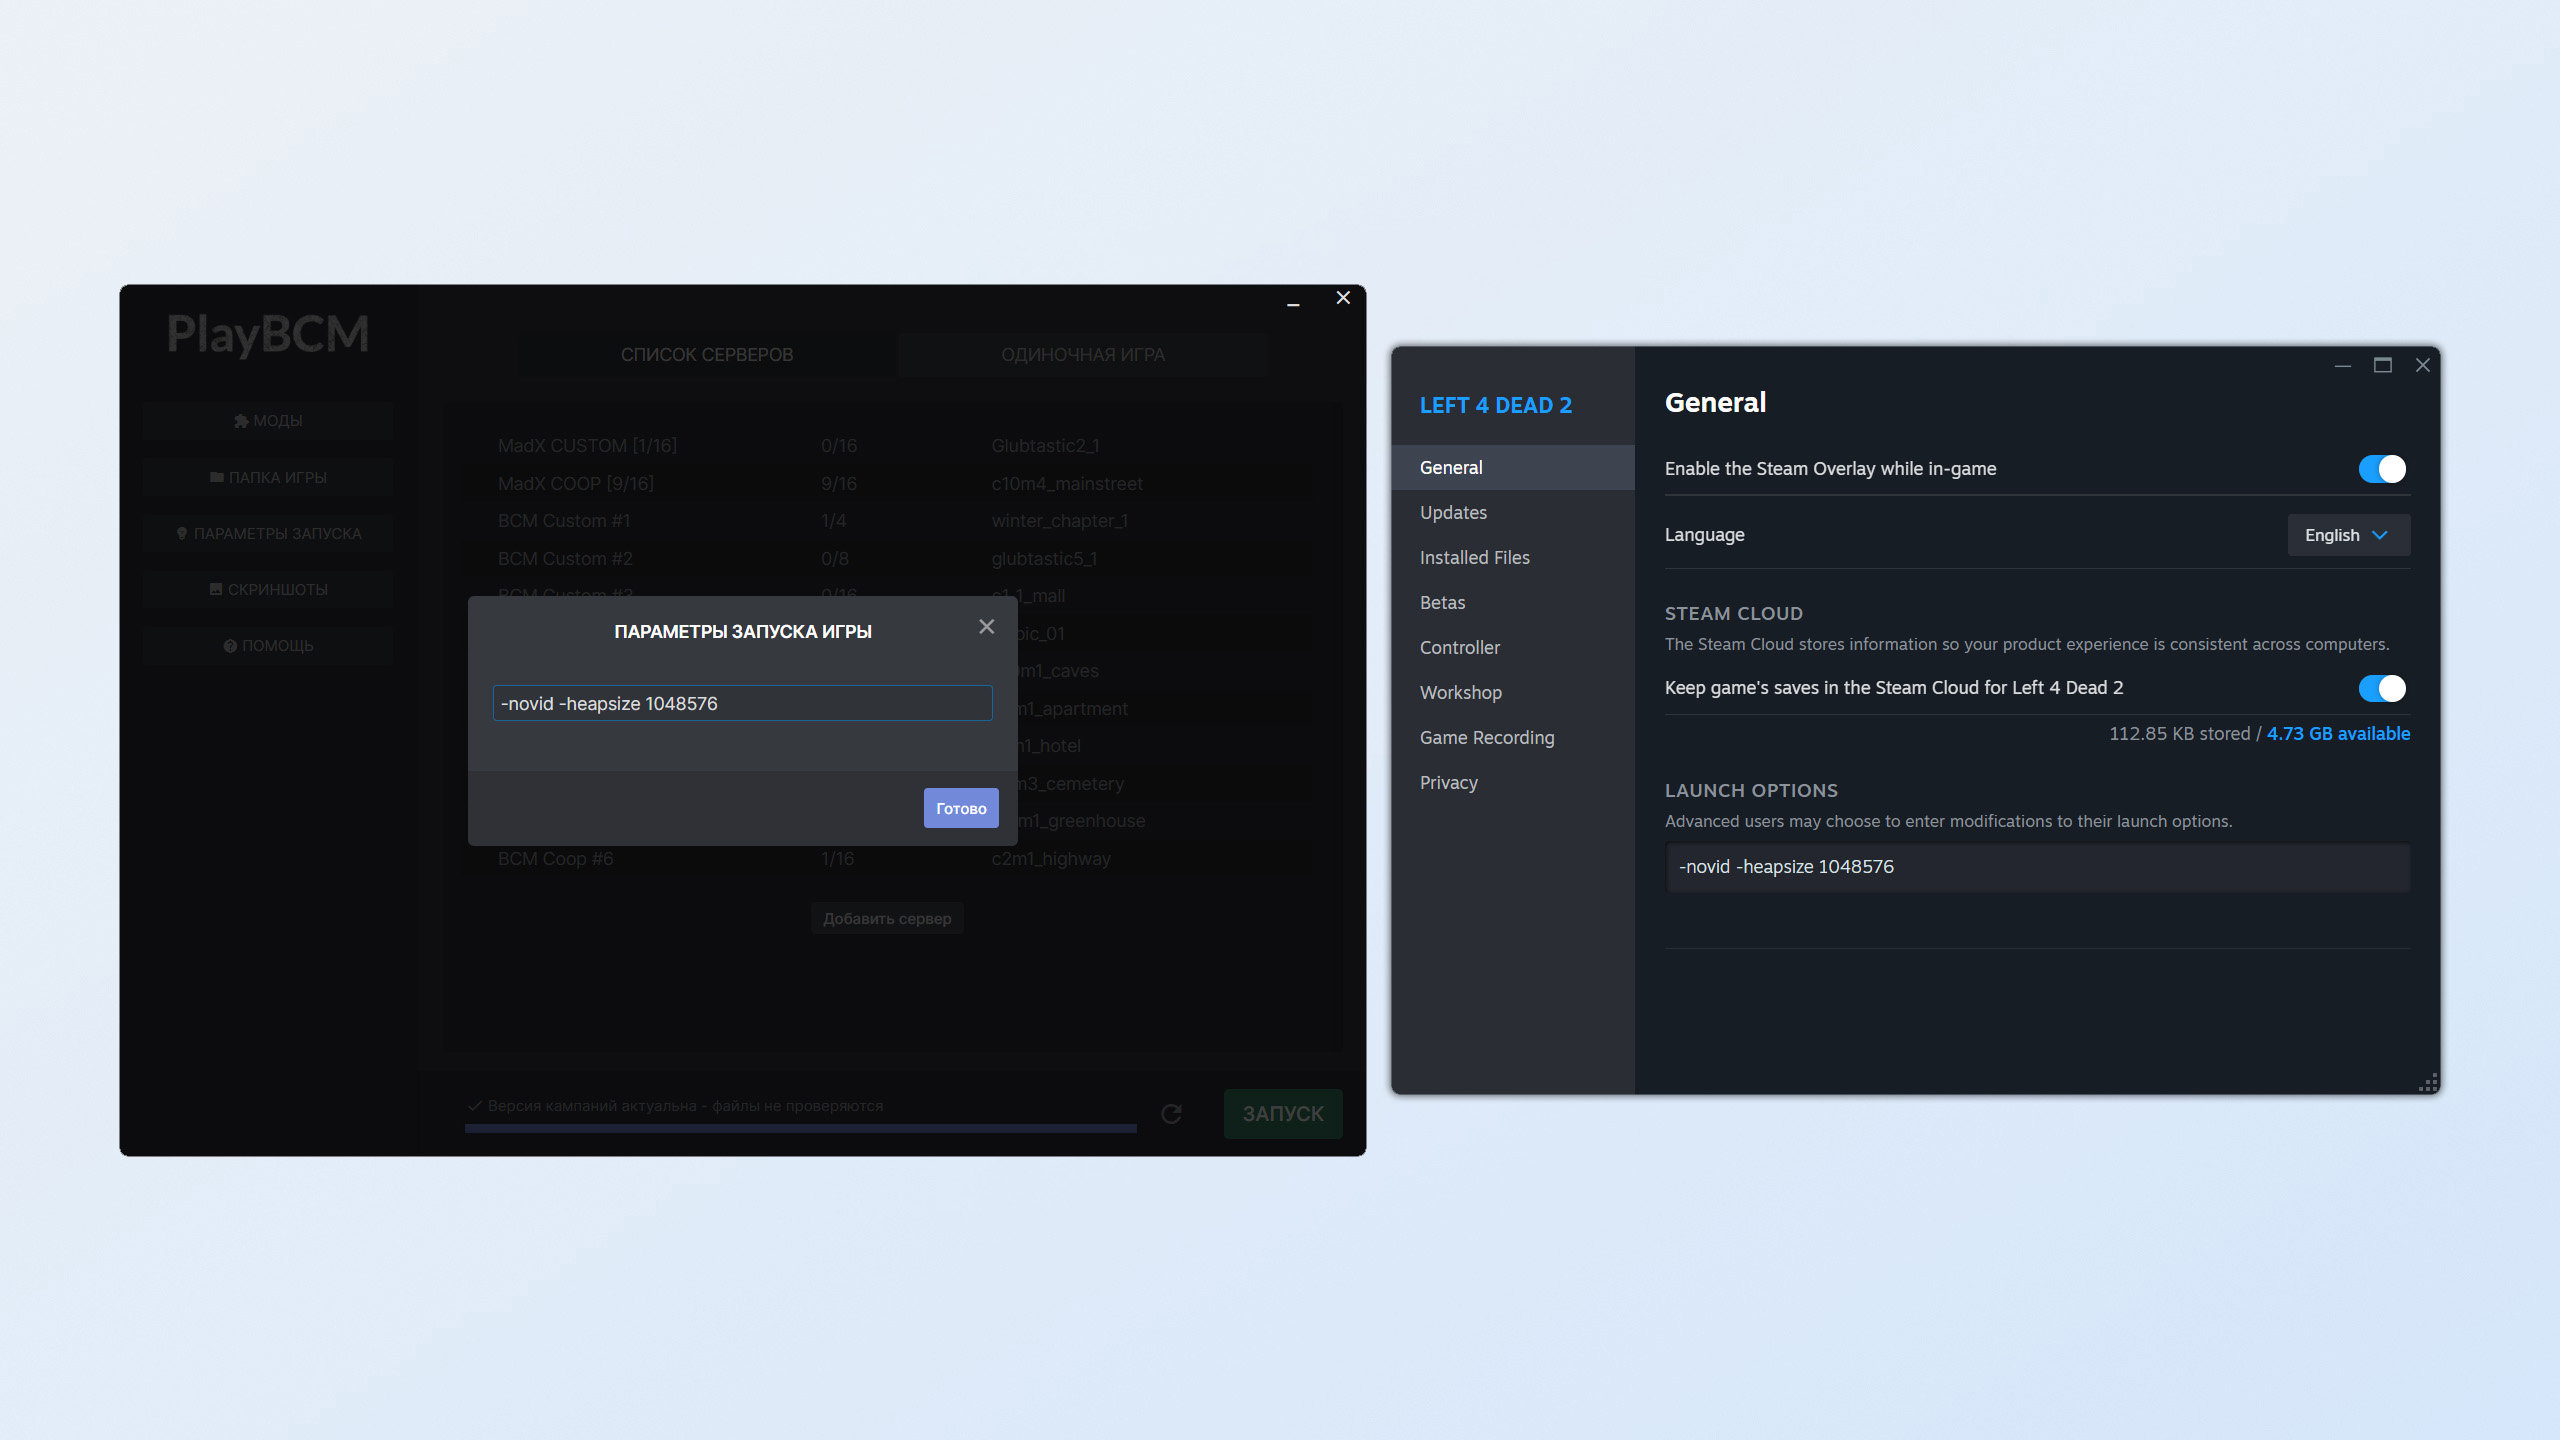2560x1440 pixels.
Task: Click the Steam launch options text field
Action: [x=2036, y=867]
